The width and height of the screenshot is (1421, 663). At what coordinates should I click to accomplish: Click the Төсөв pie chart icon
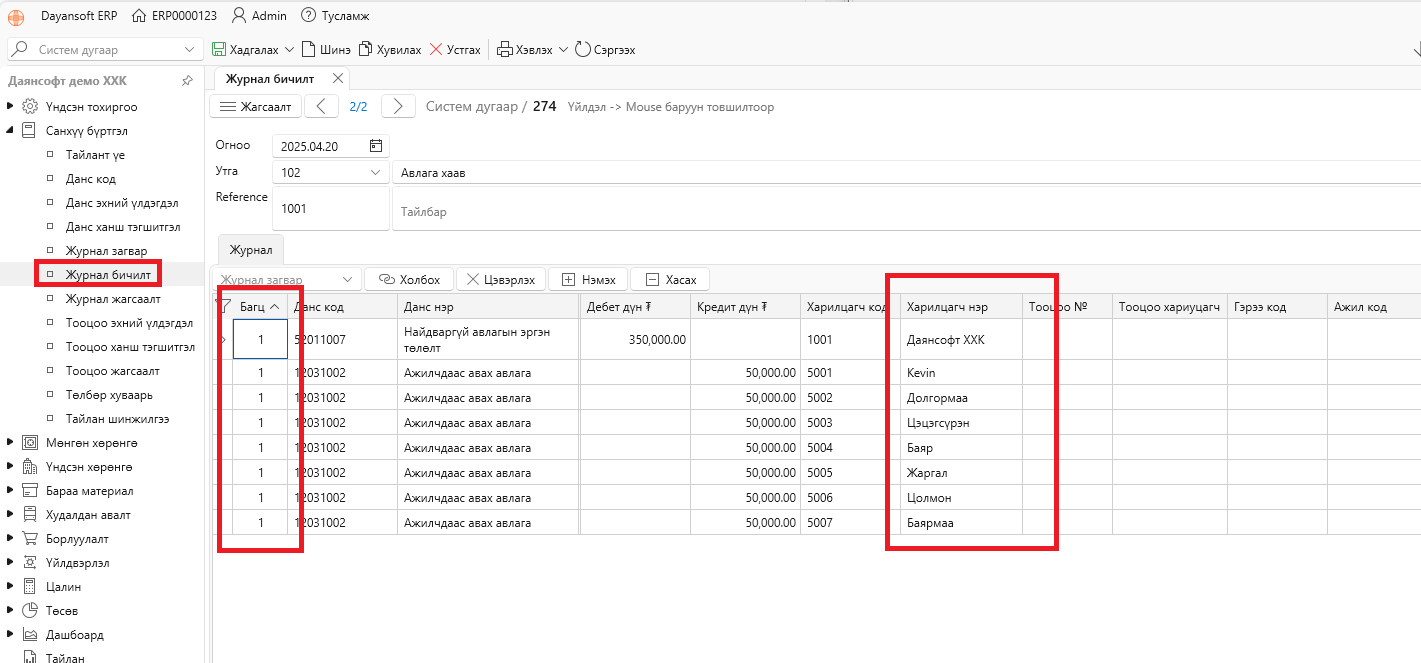point(31,610)
